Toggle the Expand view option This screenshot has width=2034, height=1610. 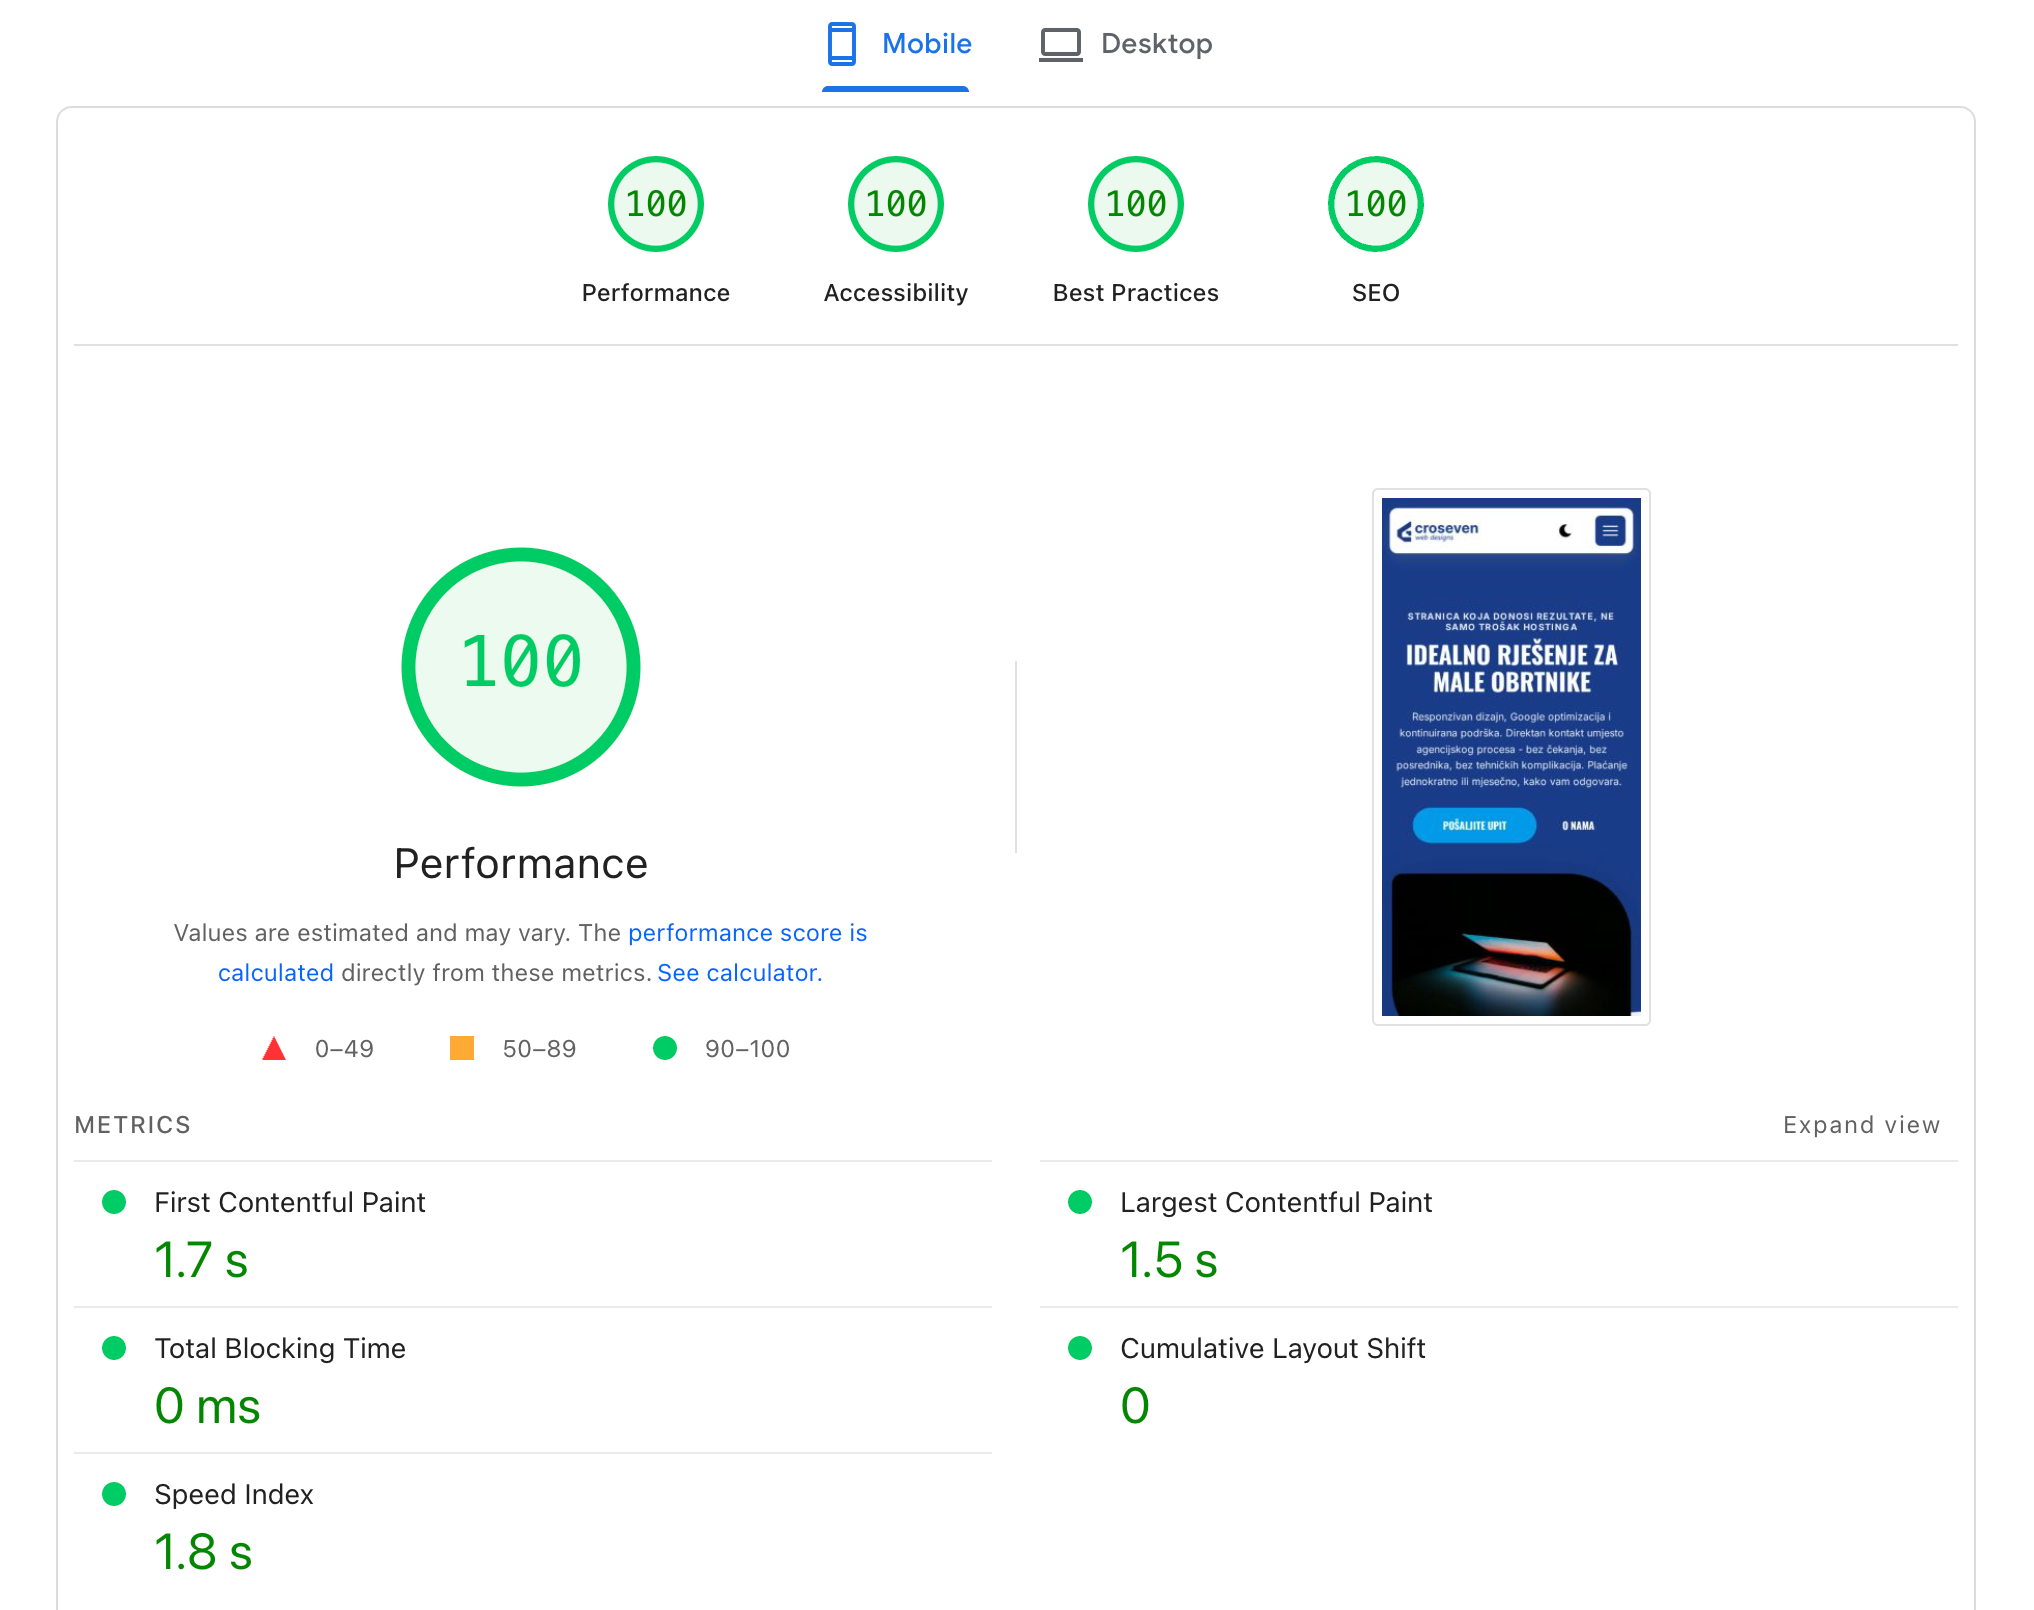[x=1860, y=1125]
